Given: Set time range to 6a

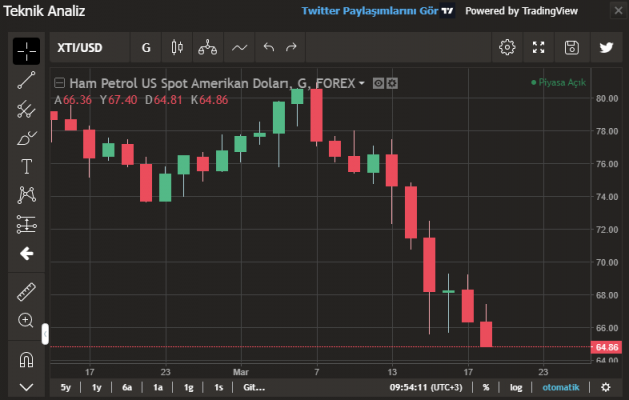Looking at the screenshot, I should 127,388.
